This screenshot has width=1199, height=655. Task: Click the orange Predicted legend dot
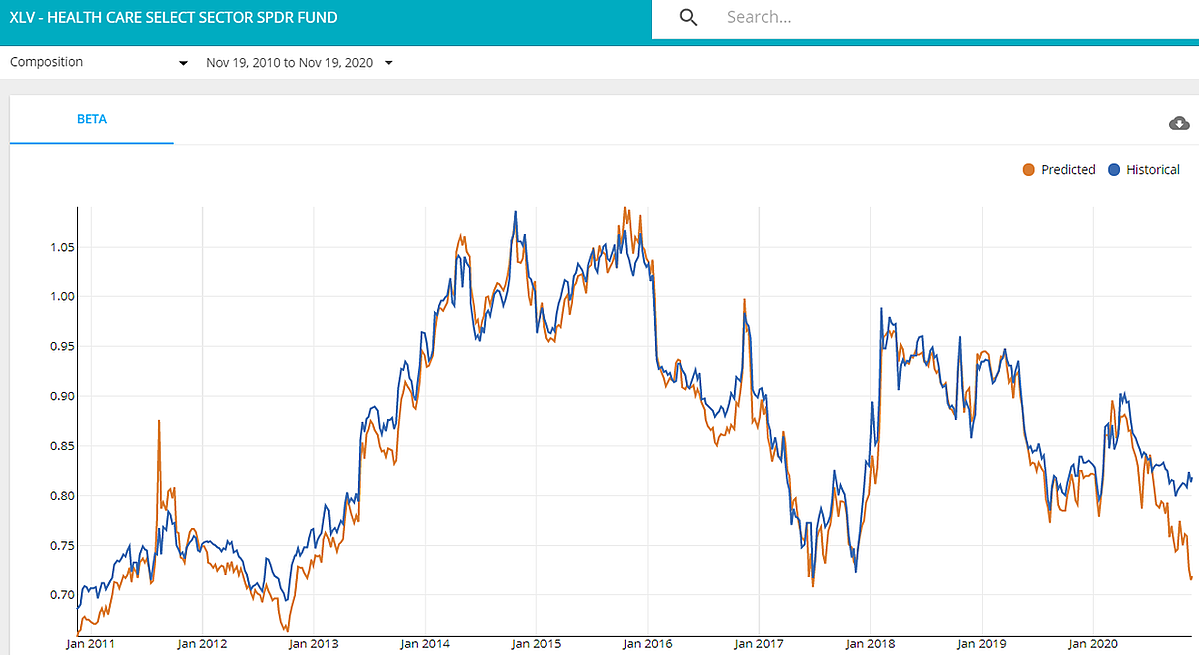(x=1028, y=170)
